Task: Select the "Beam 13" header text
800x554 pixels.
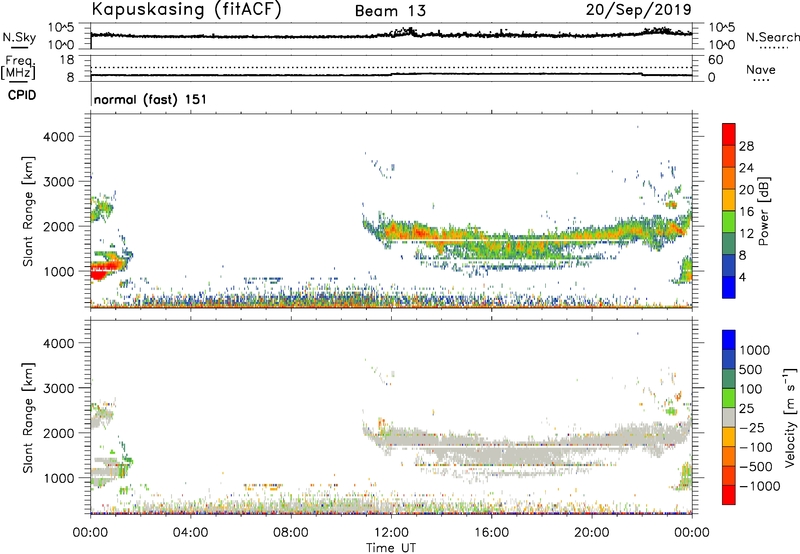Action: (x=390, y=11)
